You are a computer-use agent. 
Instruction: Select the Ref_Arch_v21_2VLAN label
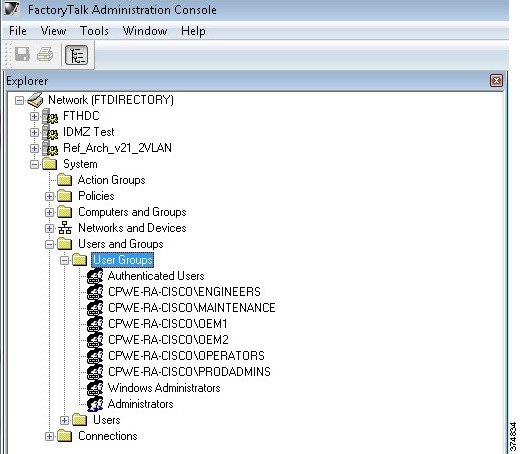(118, 148)
